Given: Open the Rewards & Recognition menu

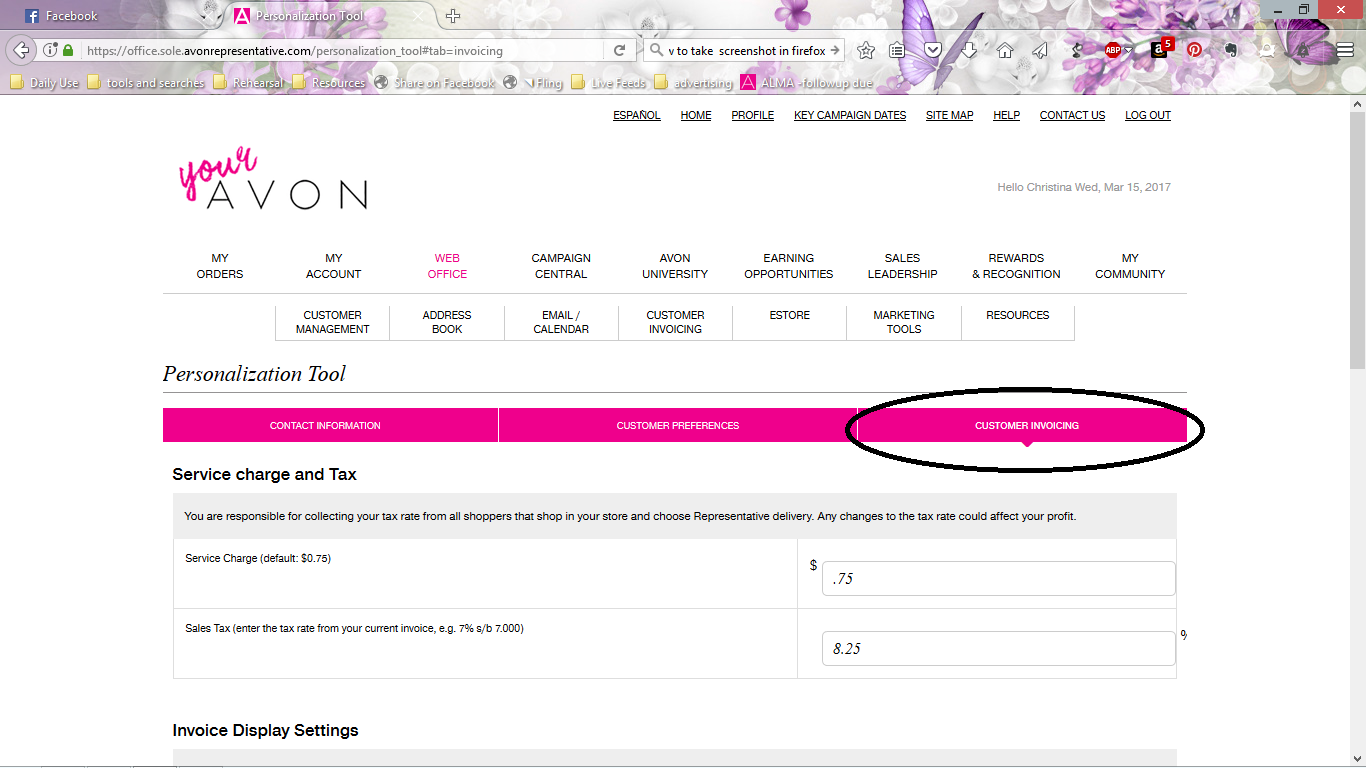Looking at the screenshot, I should click(x=1016, y=266).
